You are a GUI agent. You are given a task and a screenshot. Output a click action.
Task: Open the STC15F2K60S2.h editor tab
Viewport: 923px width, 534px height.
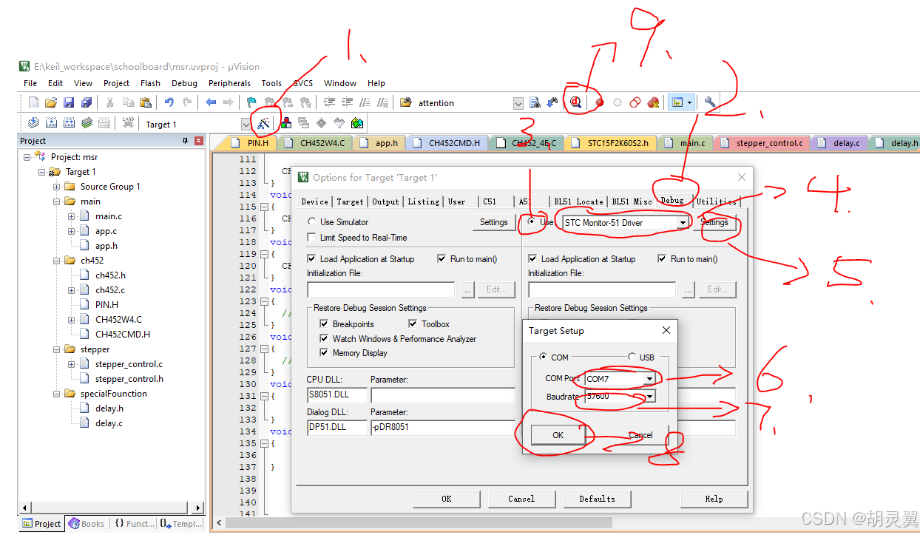point(612,142)
